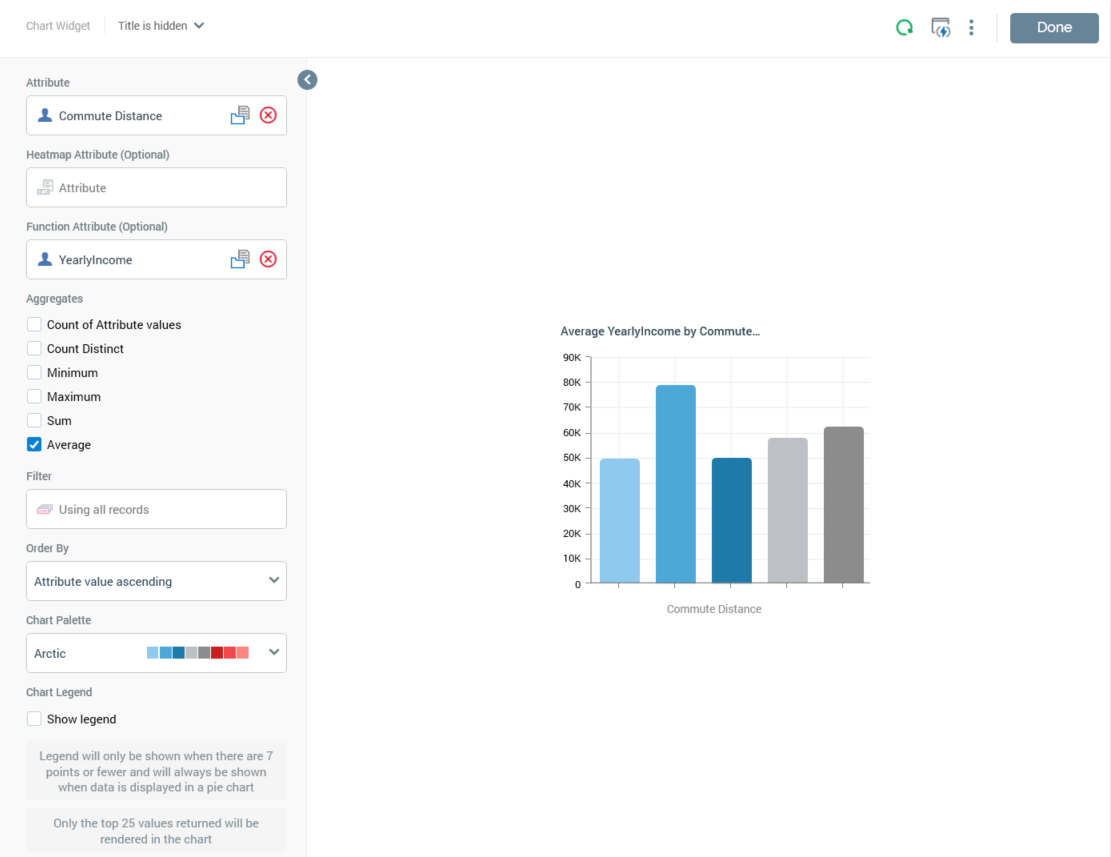1111x857 pixels.
Task: Expand the Order By dropdown
Action: (156, 581)
